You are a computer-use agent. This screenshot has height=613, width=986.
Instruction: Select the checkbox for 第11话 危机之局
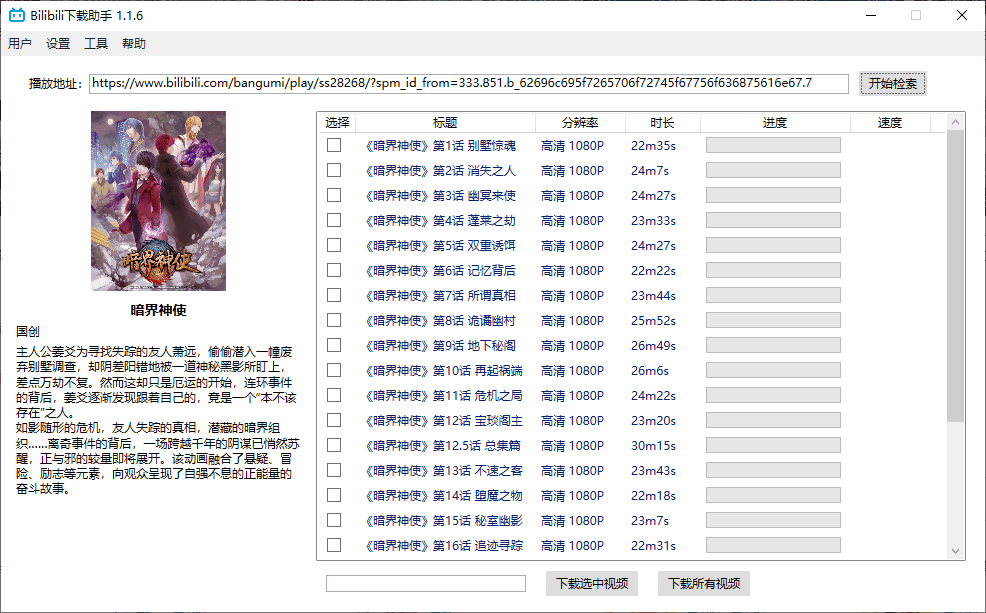click(x=334, y=395)
